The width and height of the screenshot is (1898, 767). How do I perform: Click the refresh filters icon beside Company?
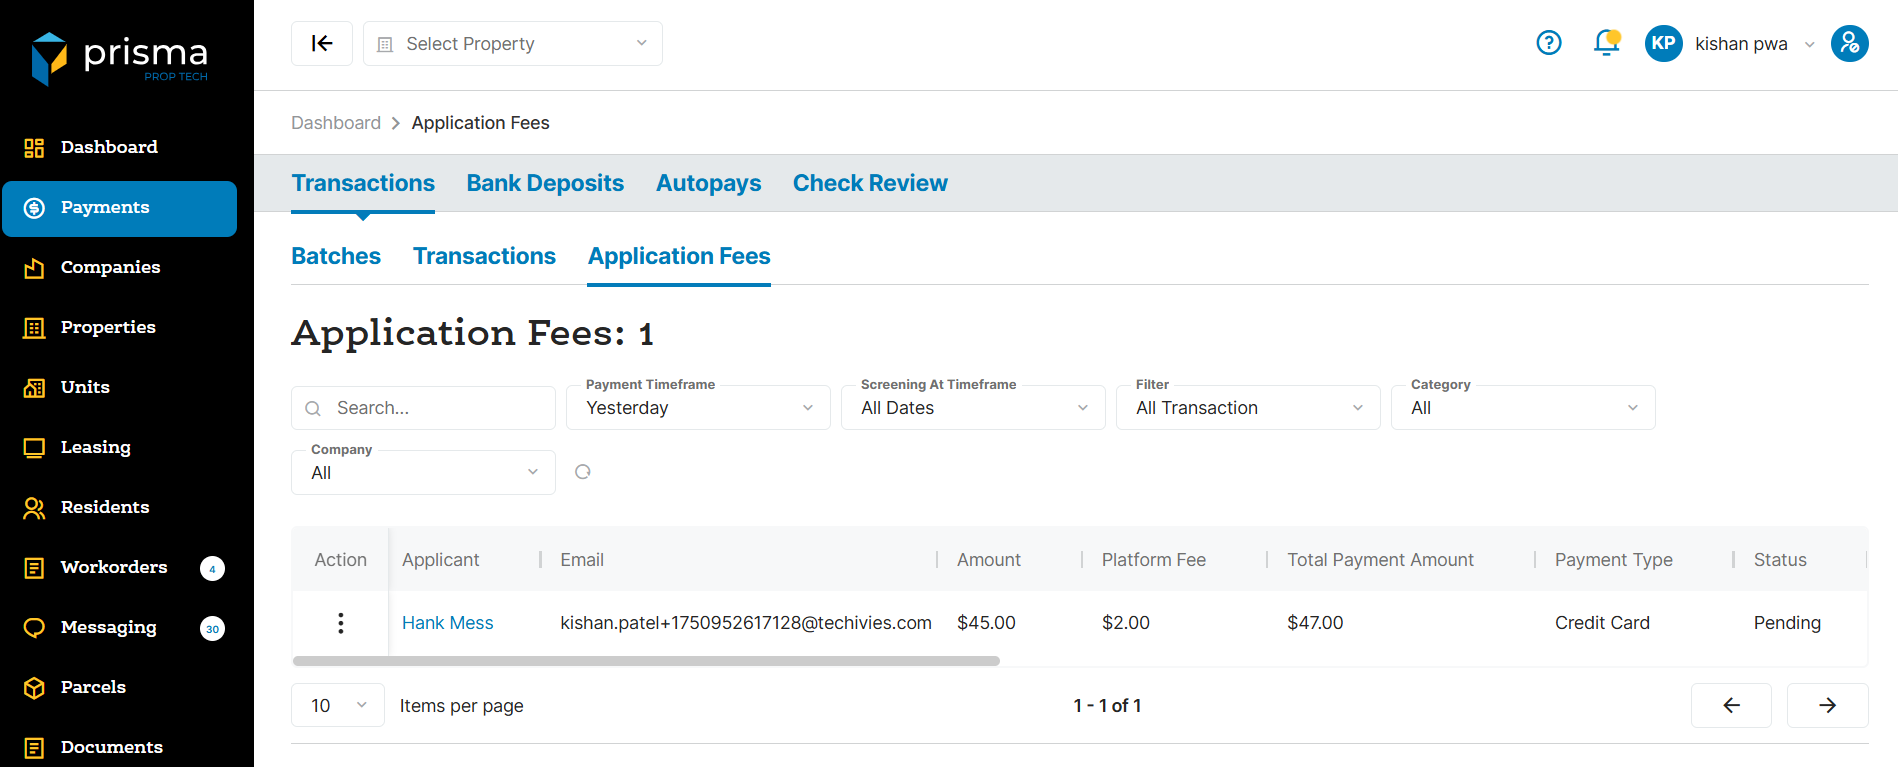(x=583, y=472)
